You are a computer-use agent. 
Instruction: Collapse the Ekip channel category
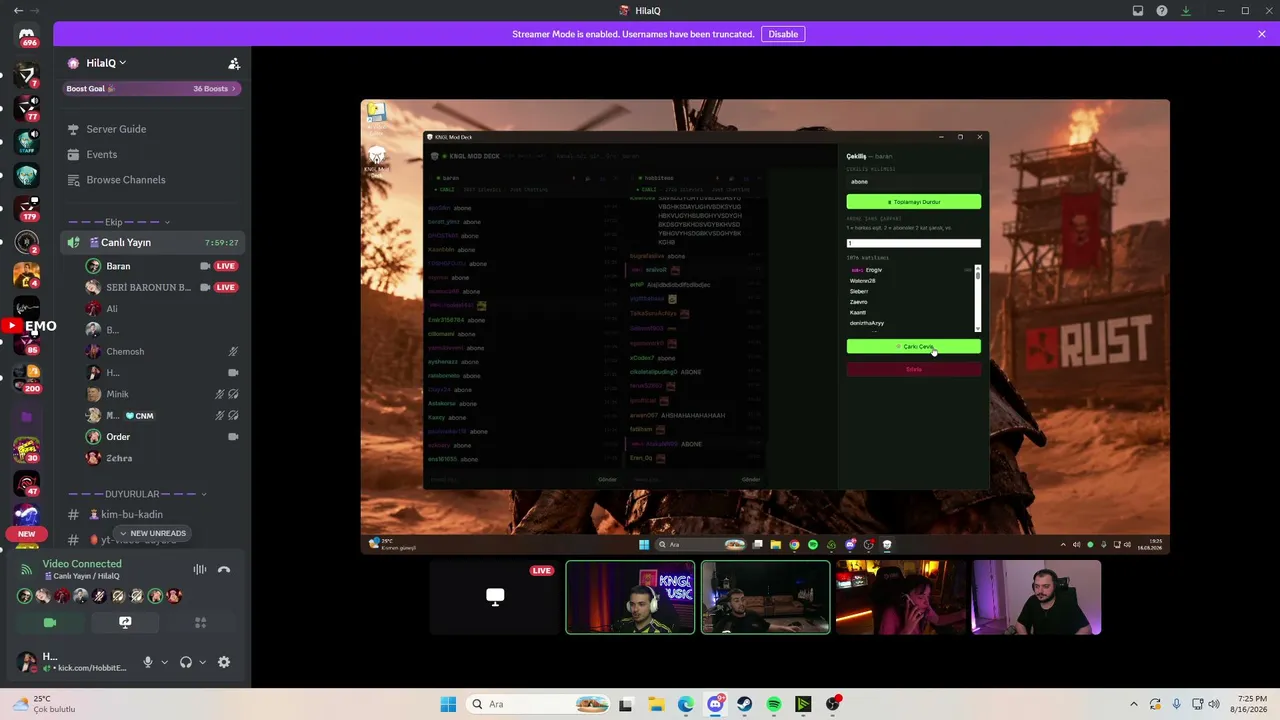point(118,222)
